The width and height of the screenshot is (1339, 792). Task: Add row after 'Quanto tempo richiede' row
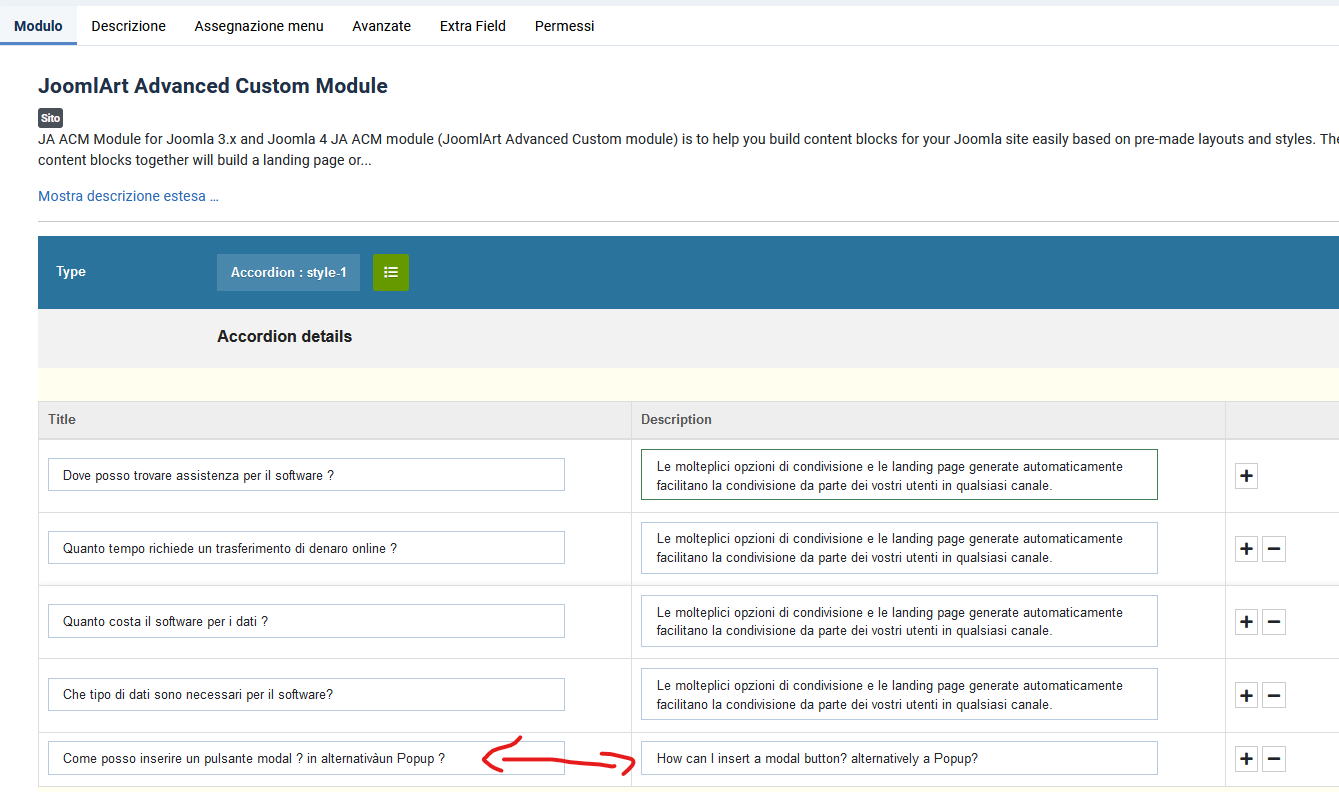pyautogui.click(x=1246, y=549)
